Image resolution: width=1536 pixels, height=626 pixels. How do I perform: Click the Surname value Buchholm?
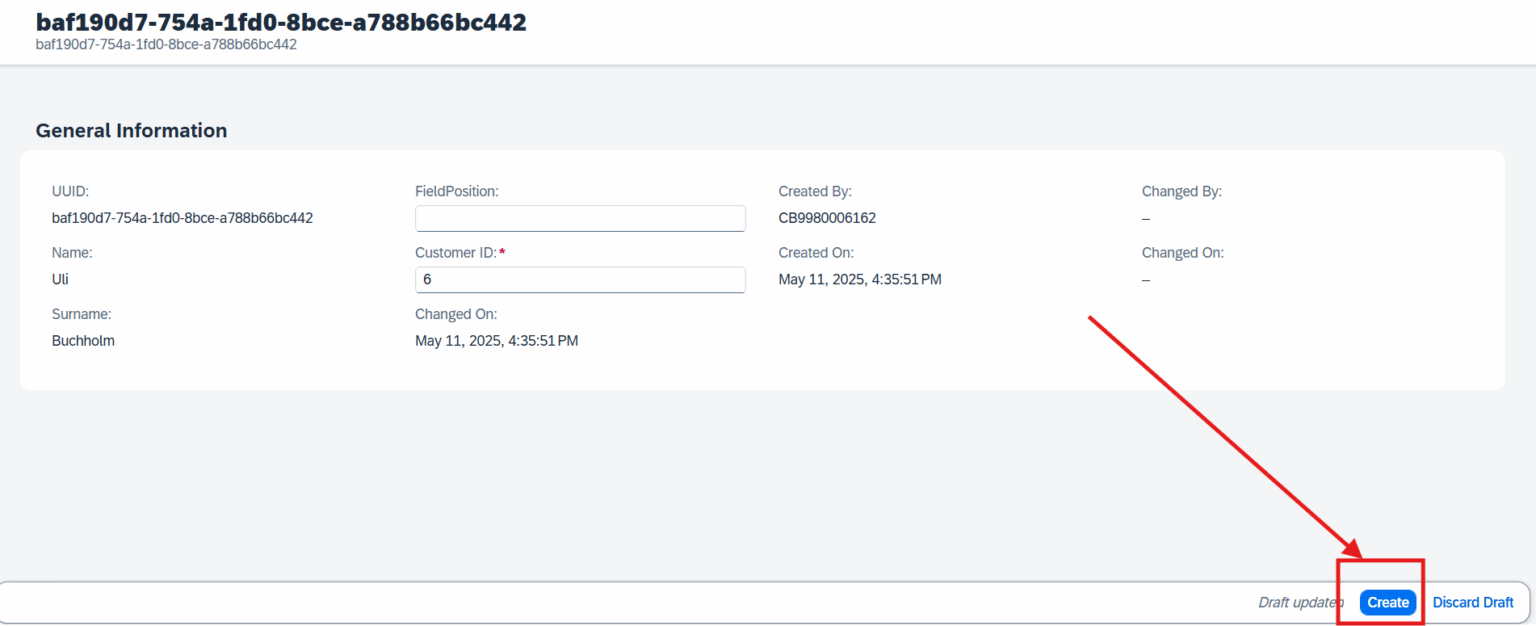(83, 341)
